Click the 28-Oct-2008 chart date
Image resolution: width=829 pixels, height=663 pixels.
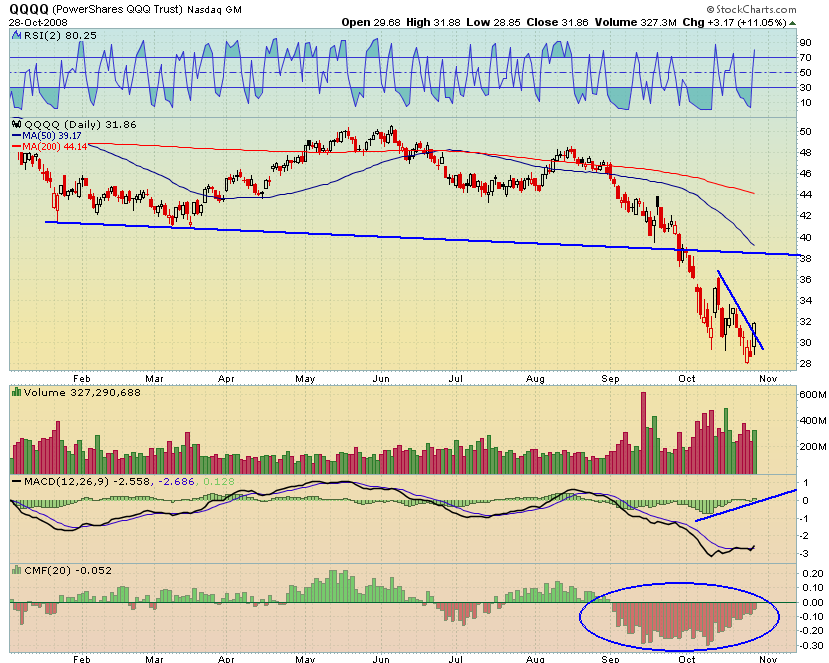[x=38, y=23]
